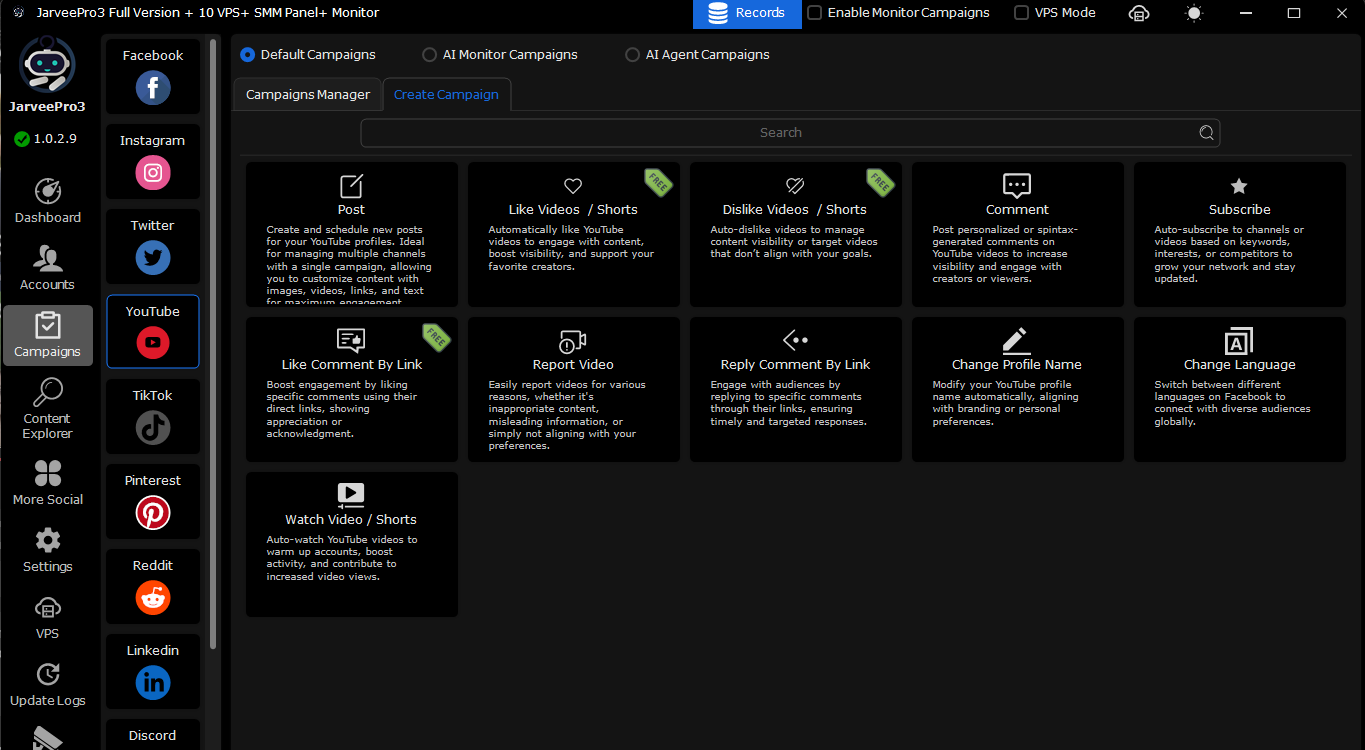
Task: Select AI Monitor Campaigns radio button
Action: pyautogui.click(x=430, y=55)
